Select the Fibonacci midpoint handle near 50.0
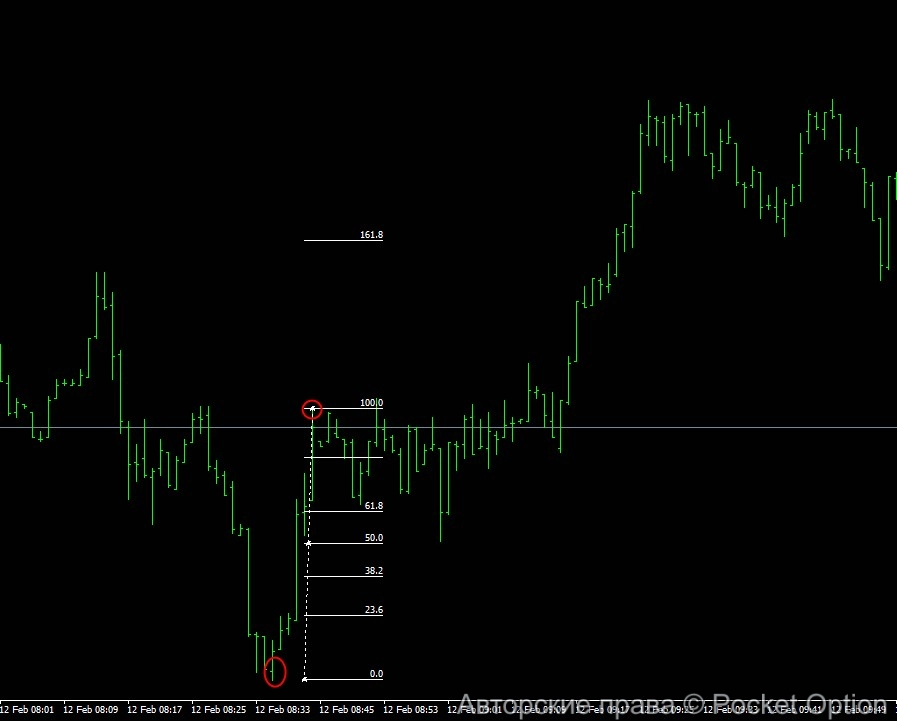This screenshot has height=721, width=897. click(x=308, y=544)
